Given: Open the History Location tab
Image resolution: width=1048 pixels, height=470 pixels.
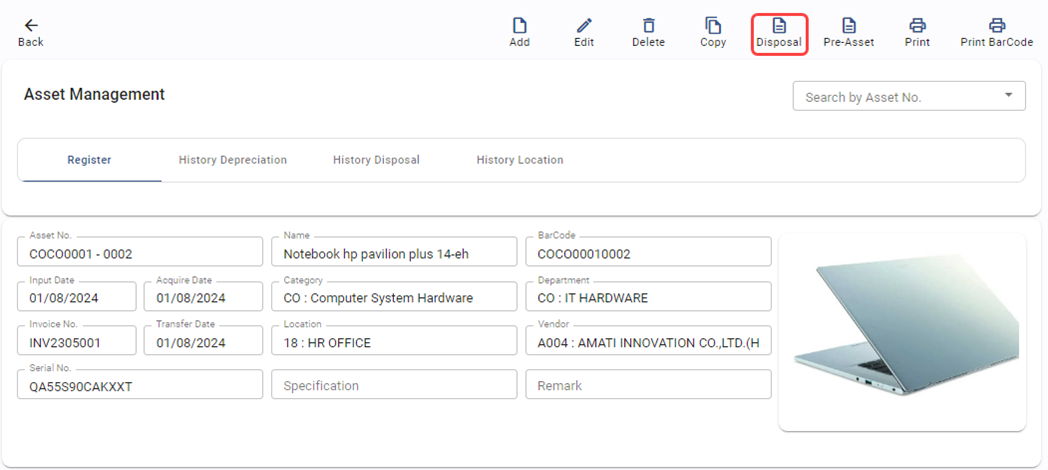Looking at the screenshot, I should click(520, 160).
